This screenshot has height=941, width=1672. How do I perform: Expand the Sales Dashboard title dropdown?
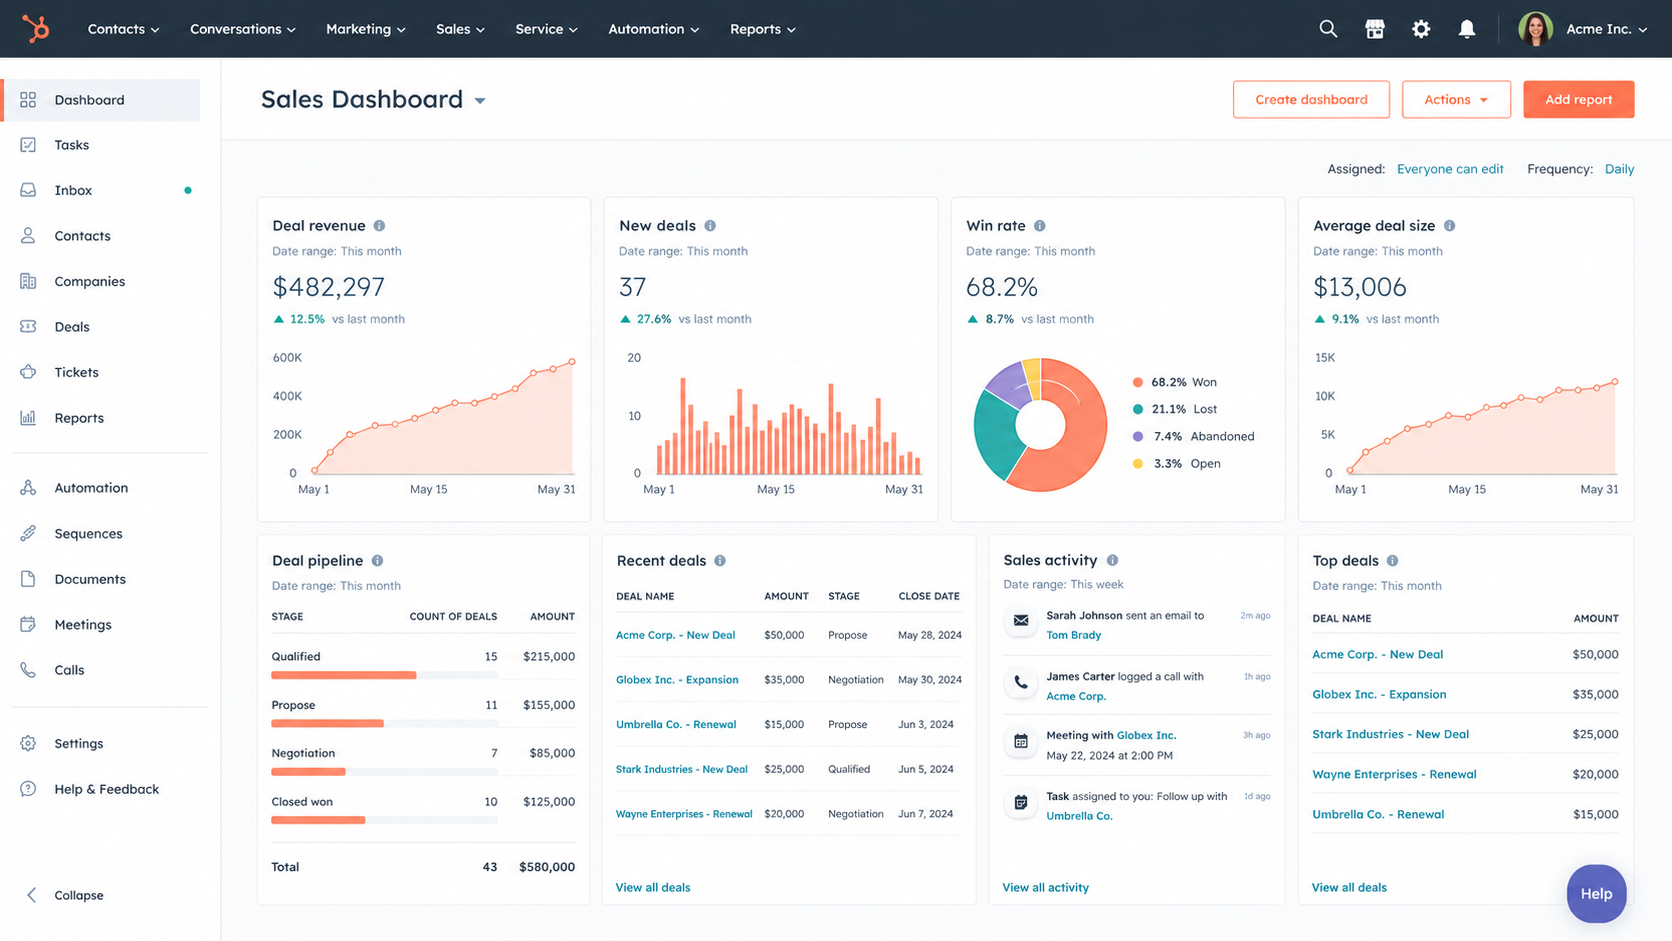click(x=480, y=101)
